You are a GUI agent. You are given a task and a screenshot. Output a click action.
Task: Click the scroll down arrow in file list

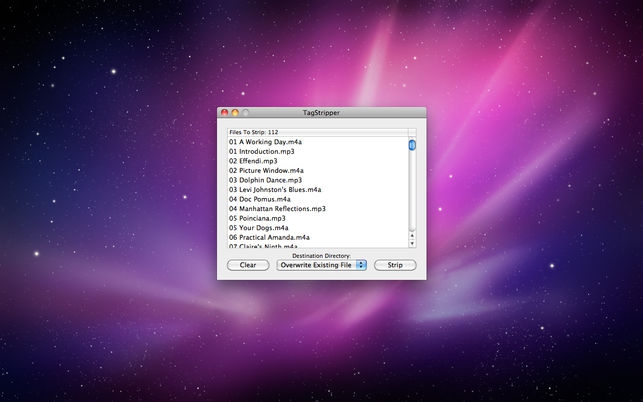pyautogui.click(x=412, y=244)
